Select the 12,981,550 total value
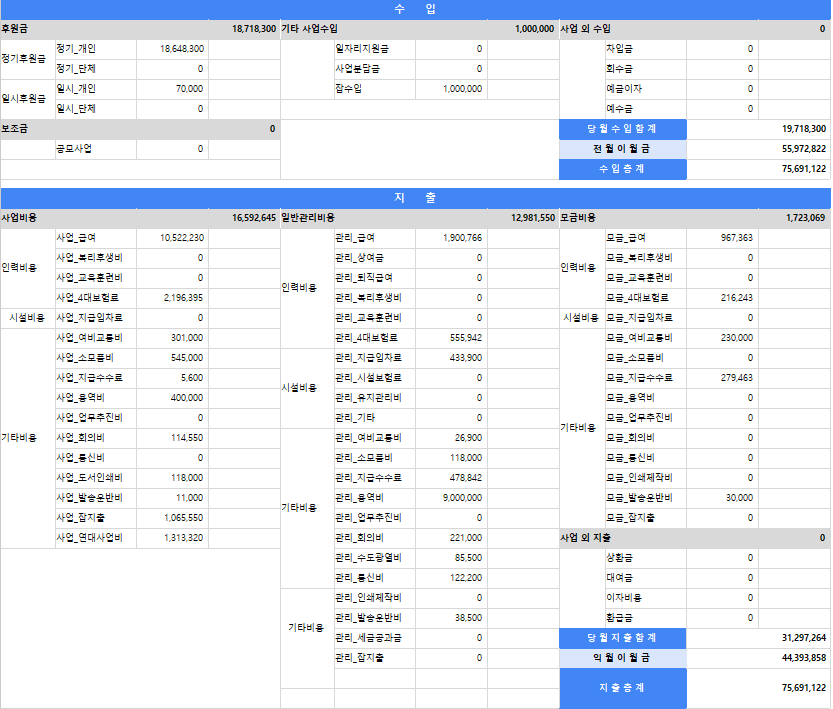Screen dimensions: 833x709 point(533,218)
